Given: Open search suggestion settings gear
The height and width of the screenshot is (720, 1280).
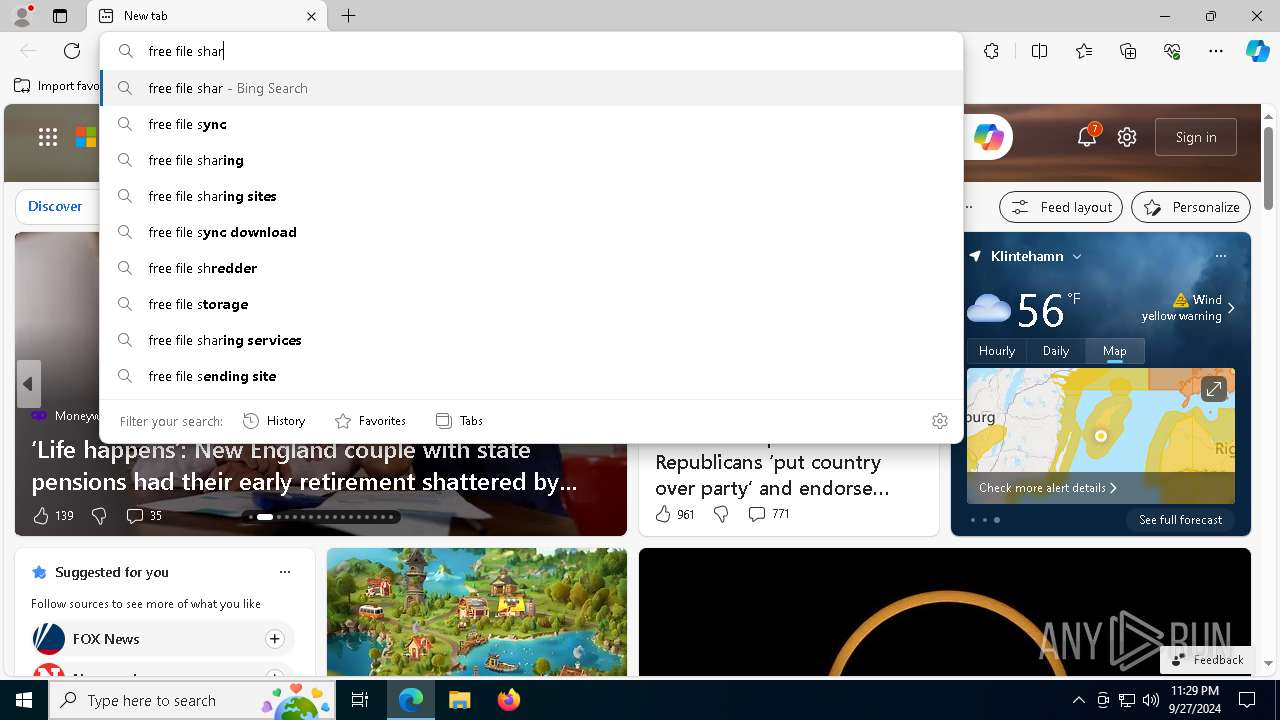Looking at the screenshot, I should point(940,421).
